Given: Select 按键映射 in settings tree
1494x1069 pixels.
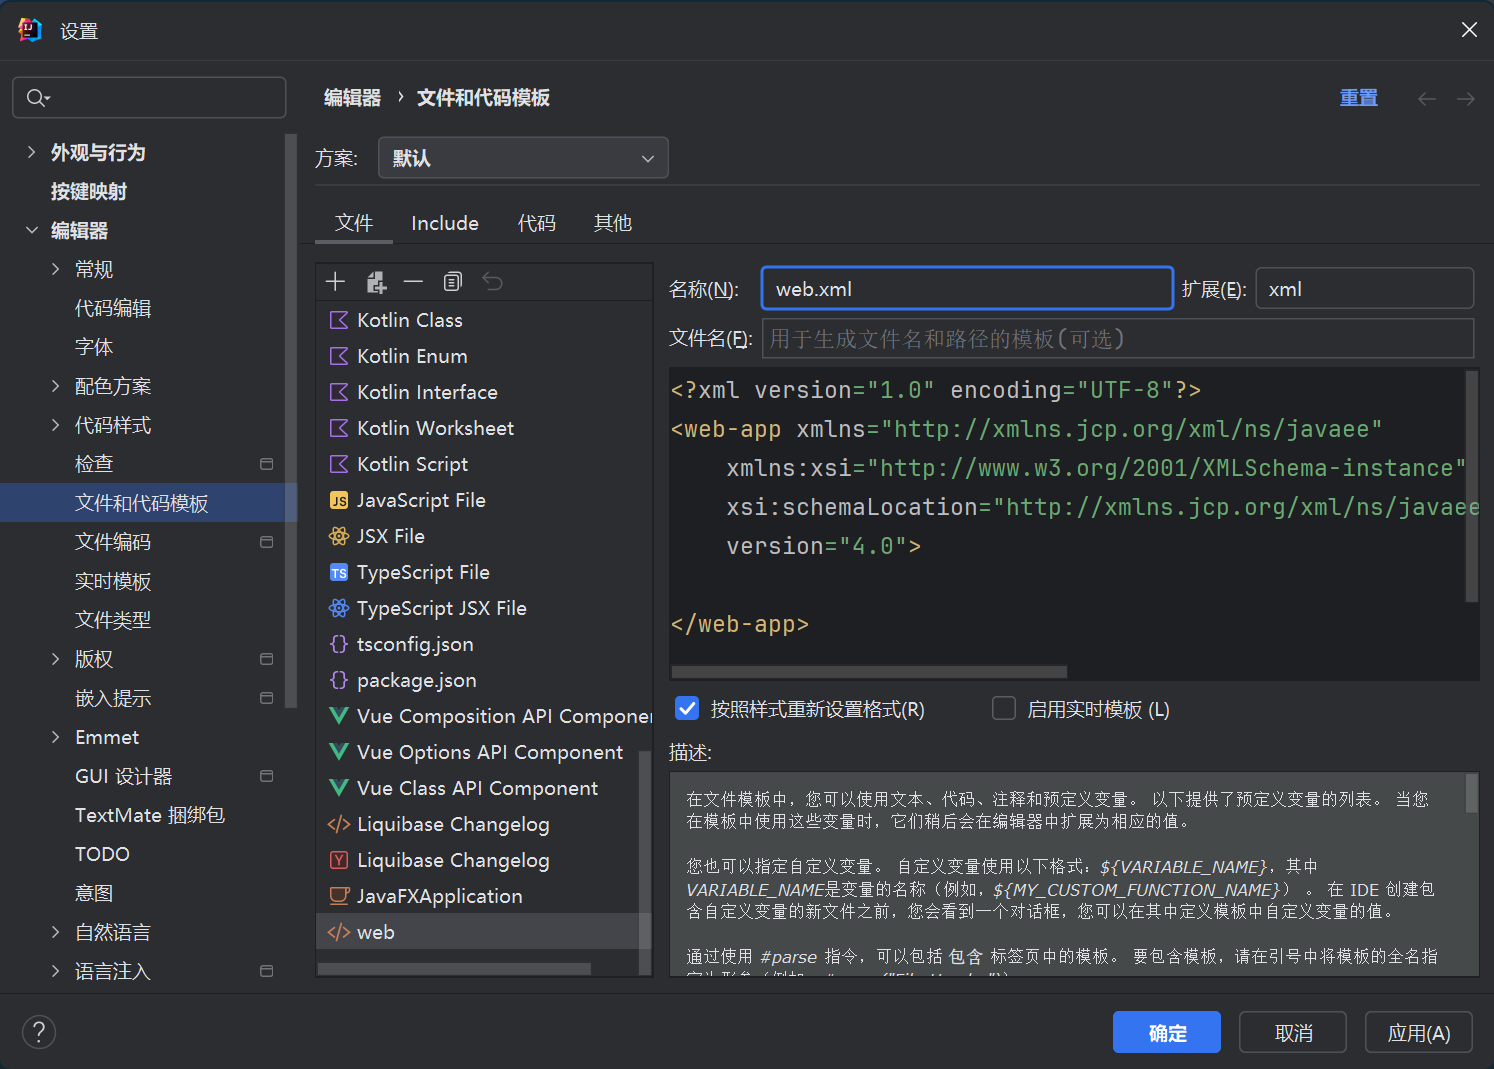Looking at the screenshot, I should coord(89,191).
